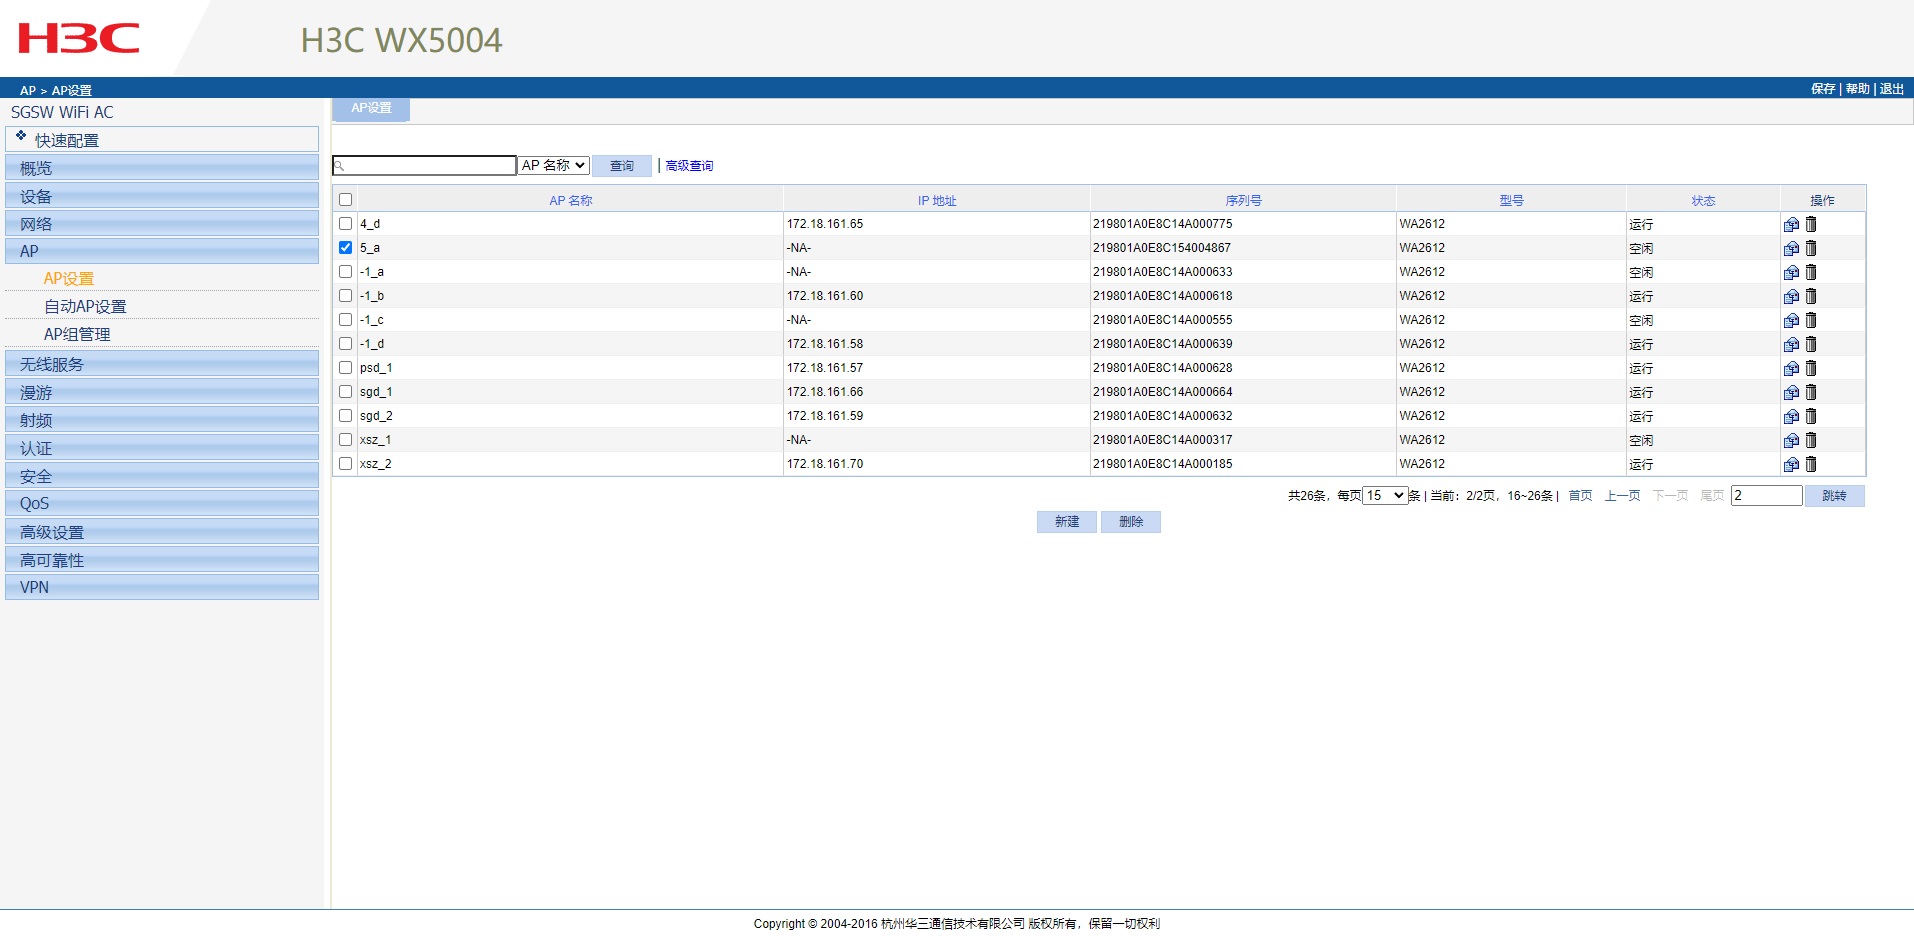Click 退出 to log out
Screen dimensions: 1914x936
point(1892,89)
